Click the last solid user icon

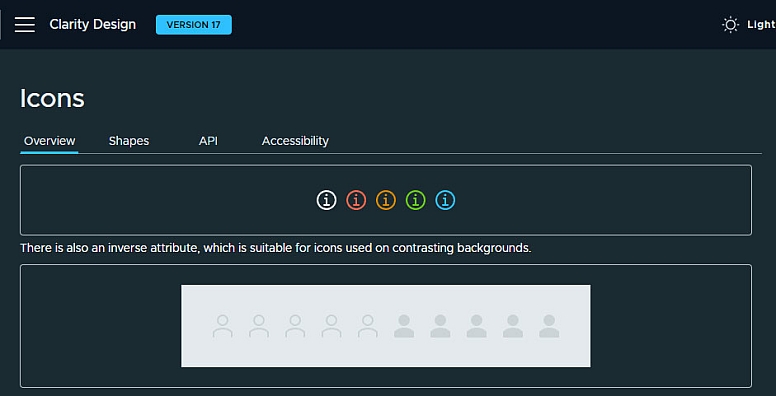[x=549, y=326]
